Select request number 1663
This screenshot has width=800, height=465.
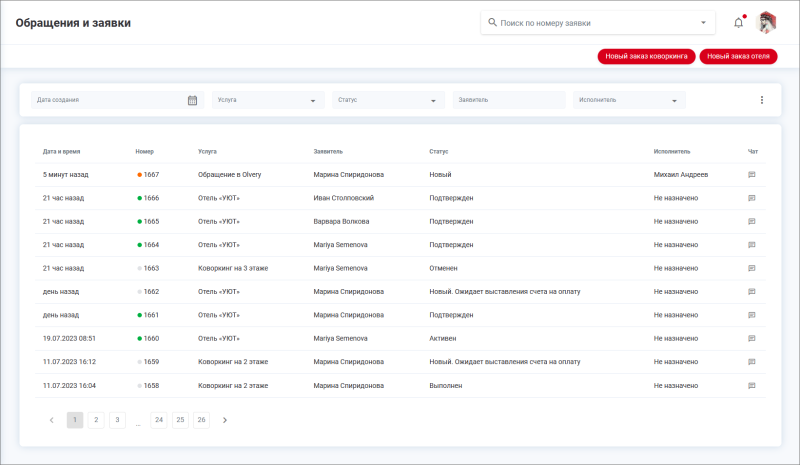151,268
